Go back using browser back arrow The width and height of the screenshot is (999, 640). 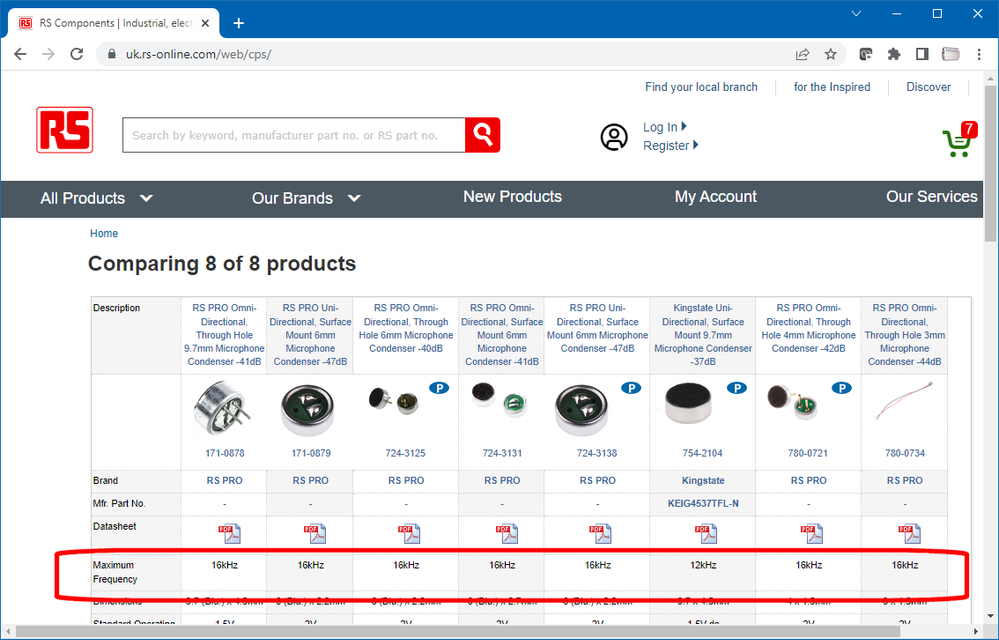pyautogui.click(x=20, y=54)
